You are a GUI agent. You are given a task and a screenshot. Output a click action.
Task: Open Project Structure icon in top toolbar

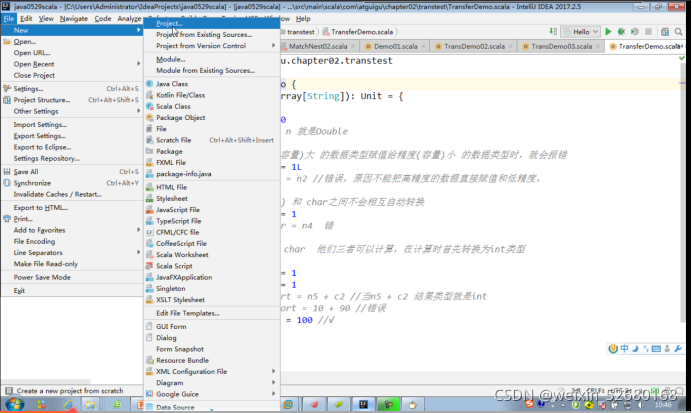(665, 31)
